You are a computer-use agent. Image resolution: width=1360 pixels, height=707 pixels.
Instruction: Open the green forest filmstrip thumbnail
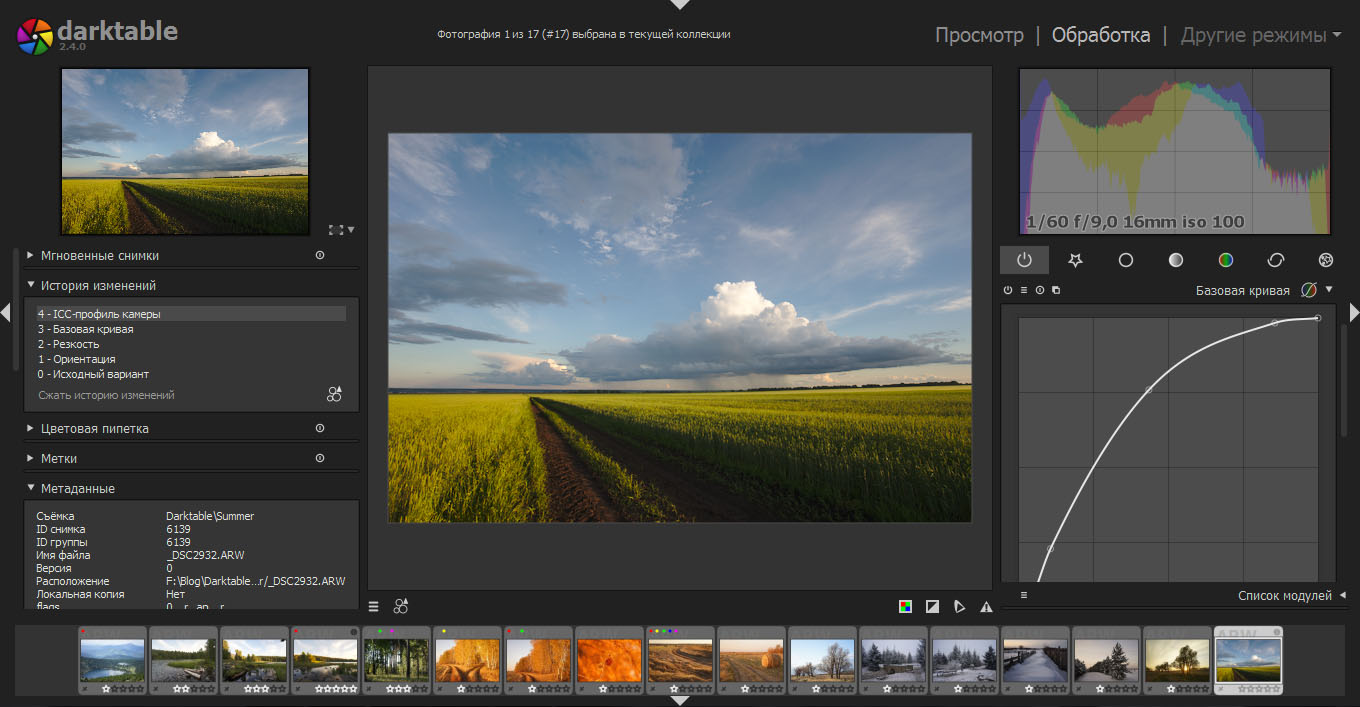pos(397,660)
